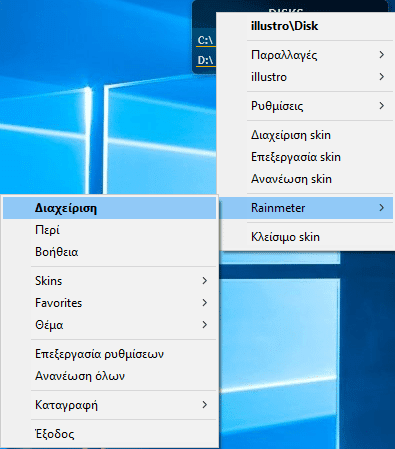Select Επεξεργασία ρυθμίσεων
Viewport: 395px width, 449px height.
coord(110,354)
